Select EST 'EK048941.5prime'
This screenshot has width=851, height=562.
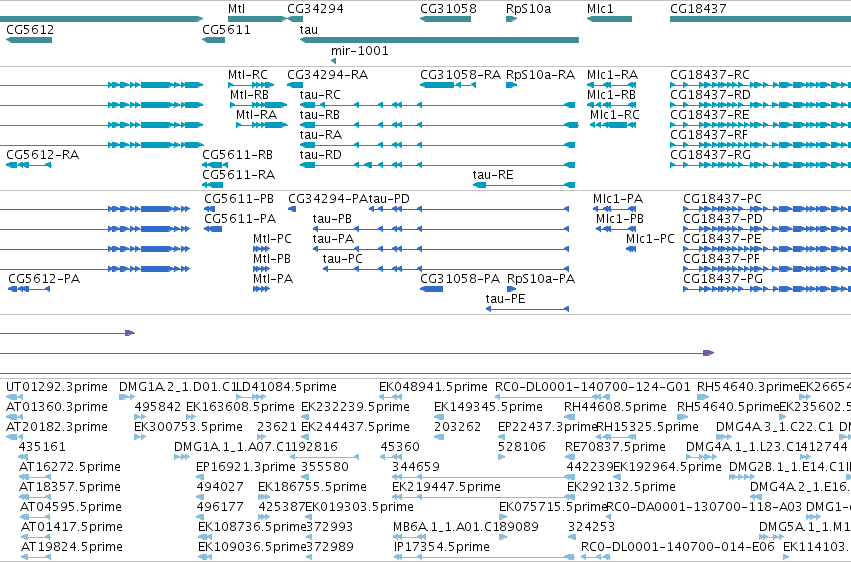click(x=433, y=387)
